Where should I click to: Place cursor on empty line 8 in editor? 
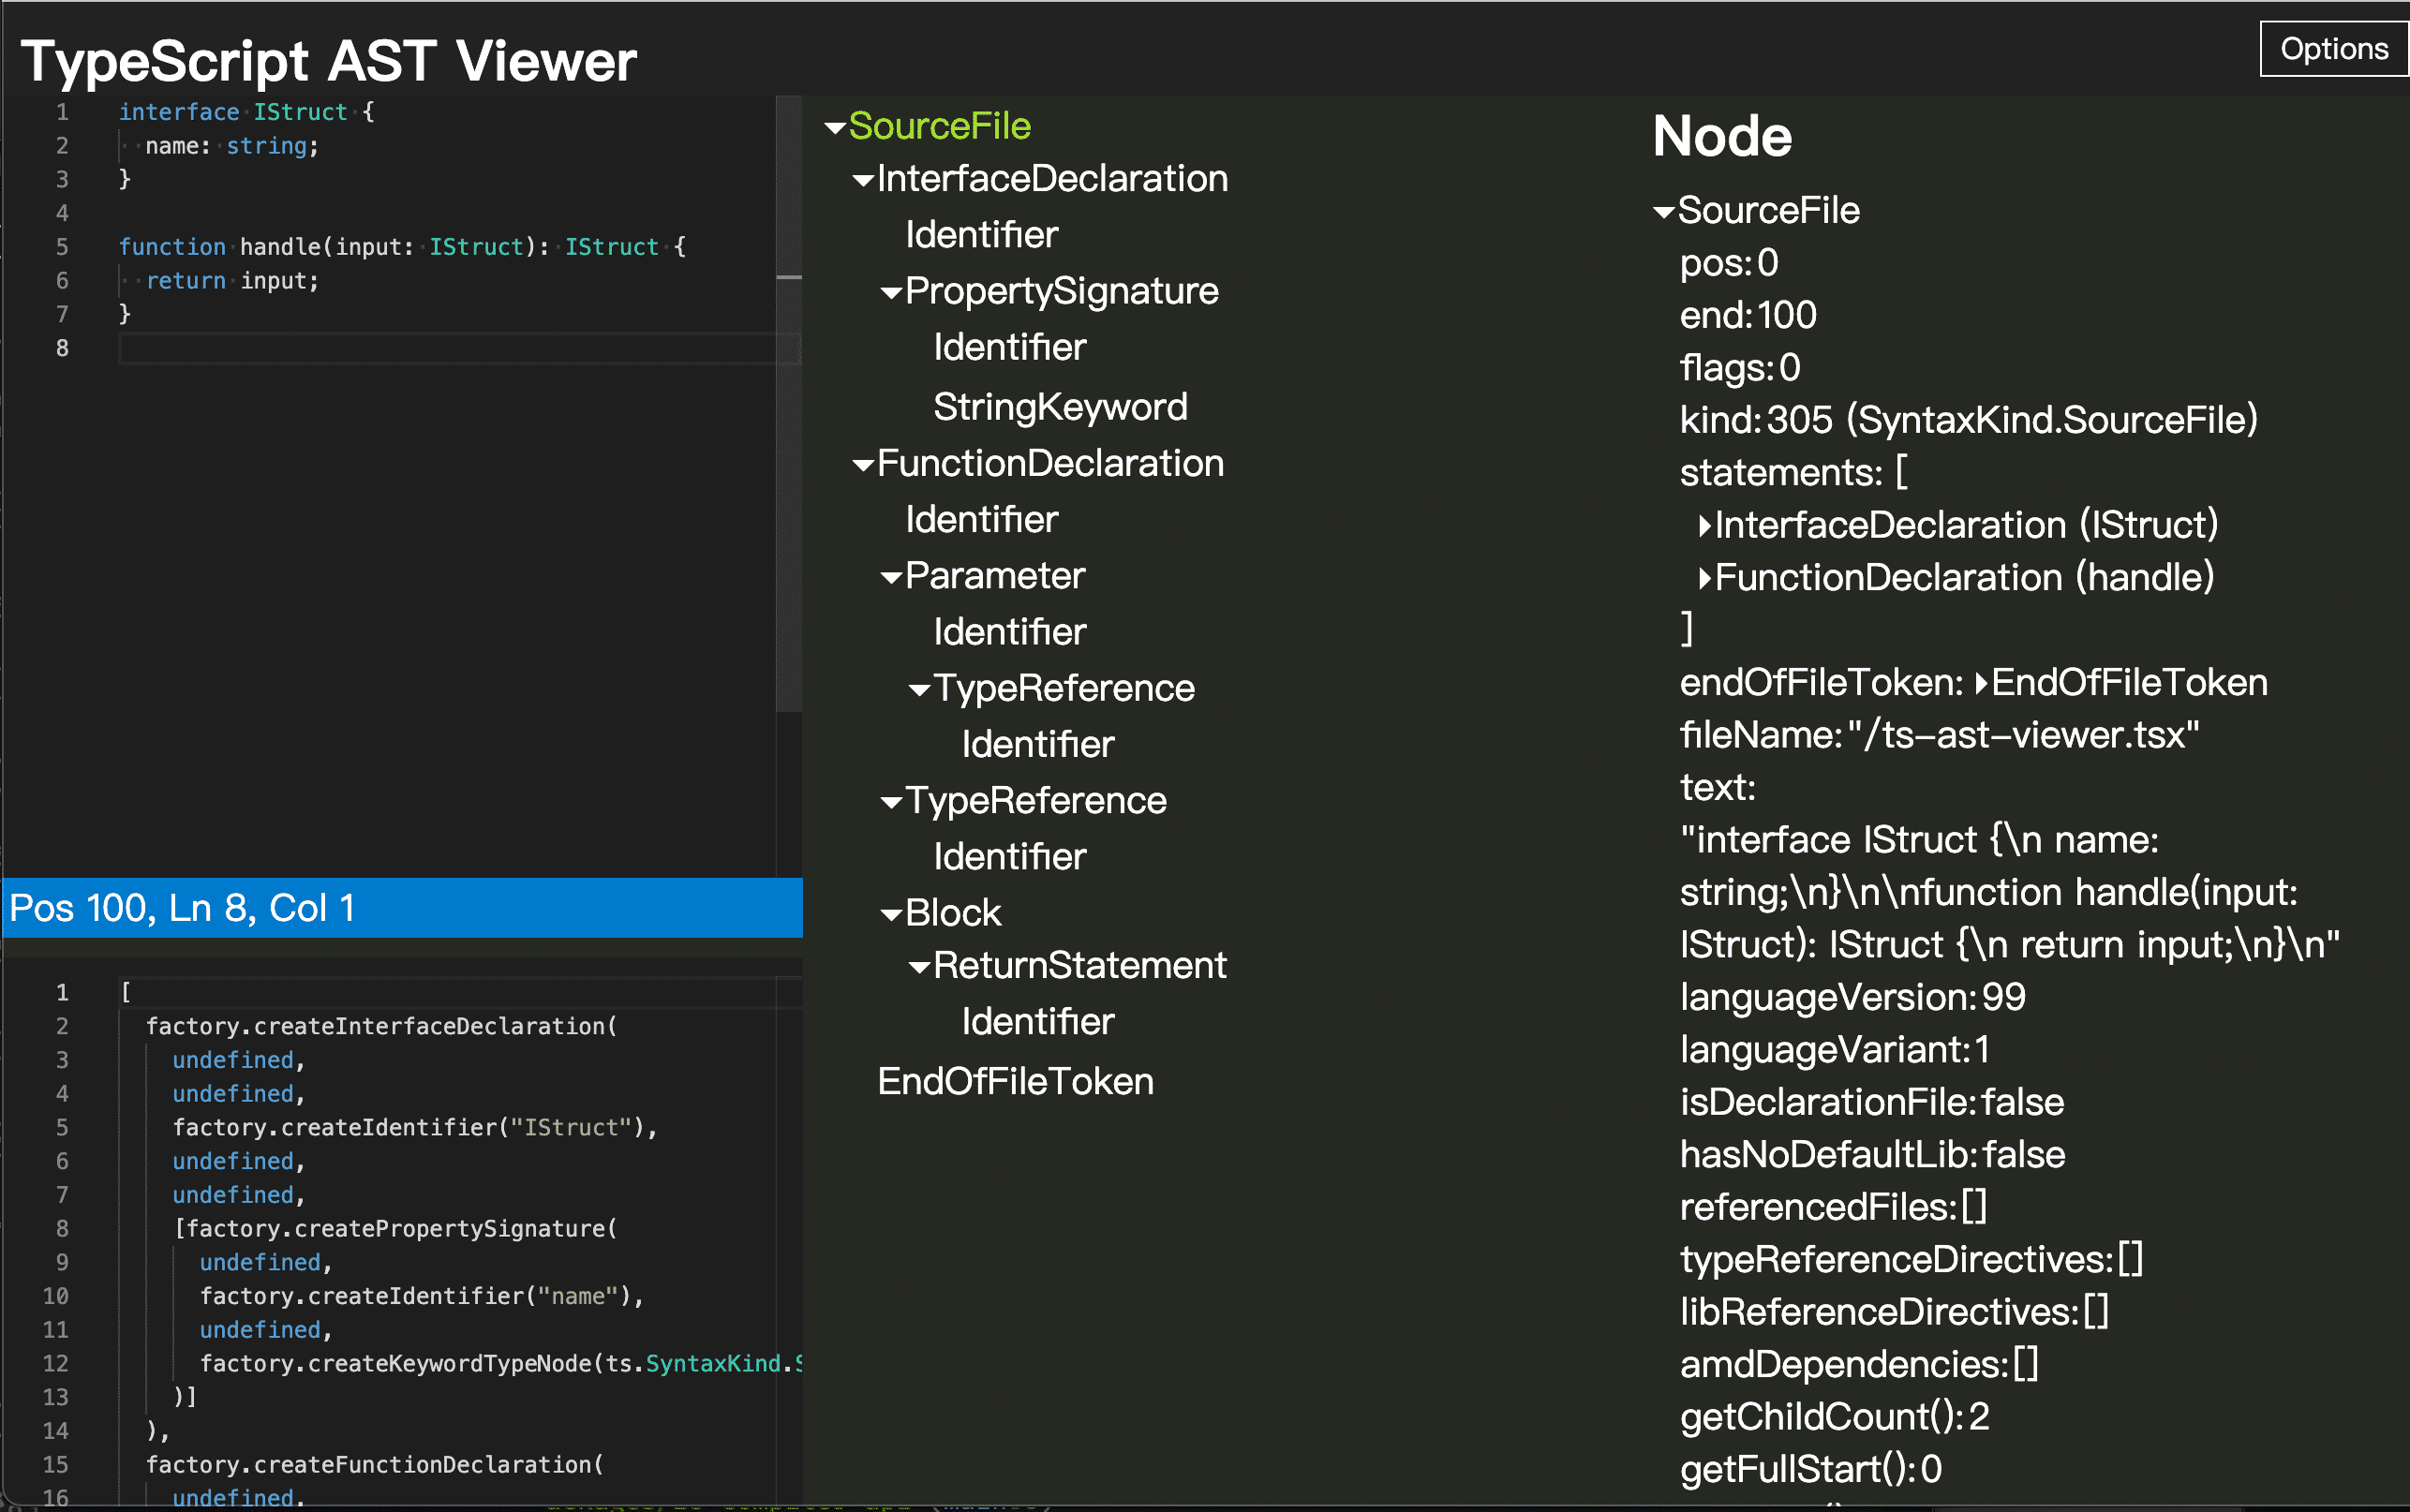click(x=400, y=349)
